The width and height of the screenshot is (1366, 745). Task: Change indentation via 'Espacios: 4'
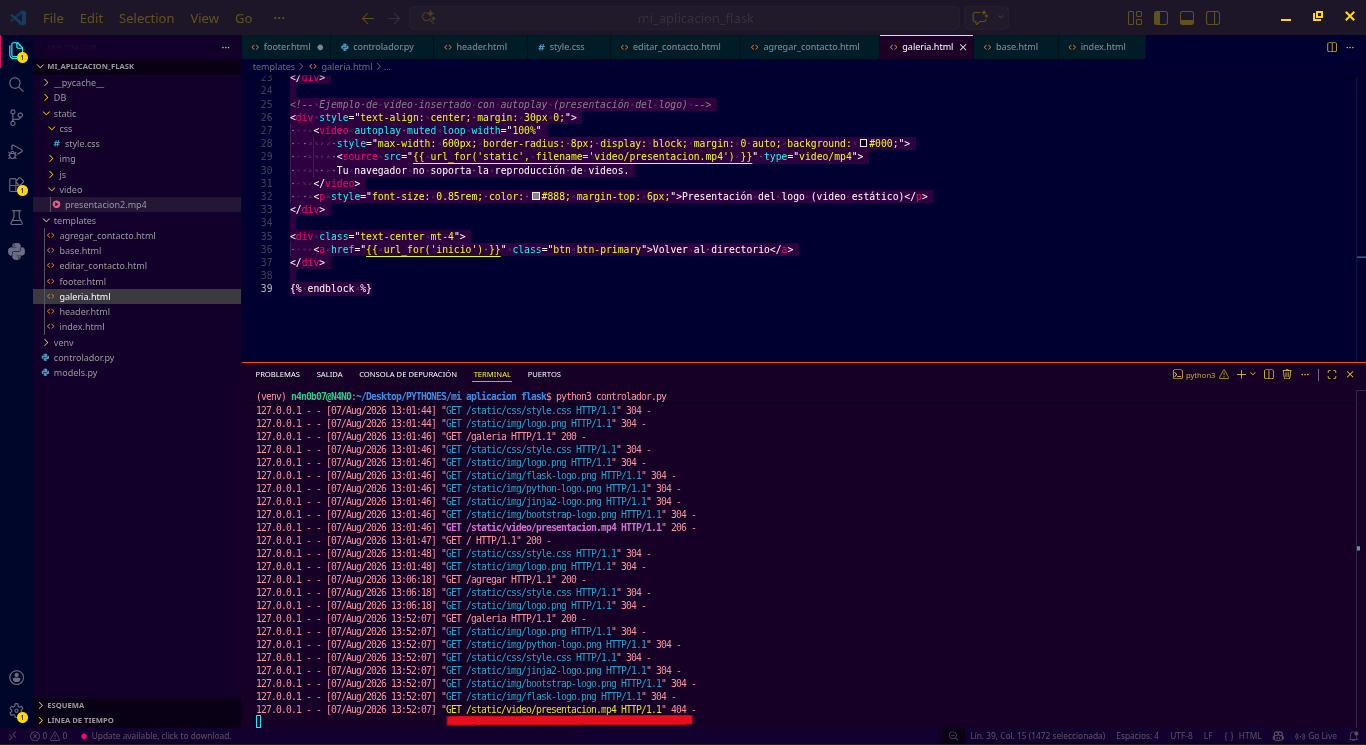click(1138, 736)
